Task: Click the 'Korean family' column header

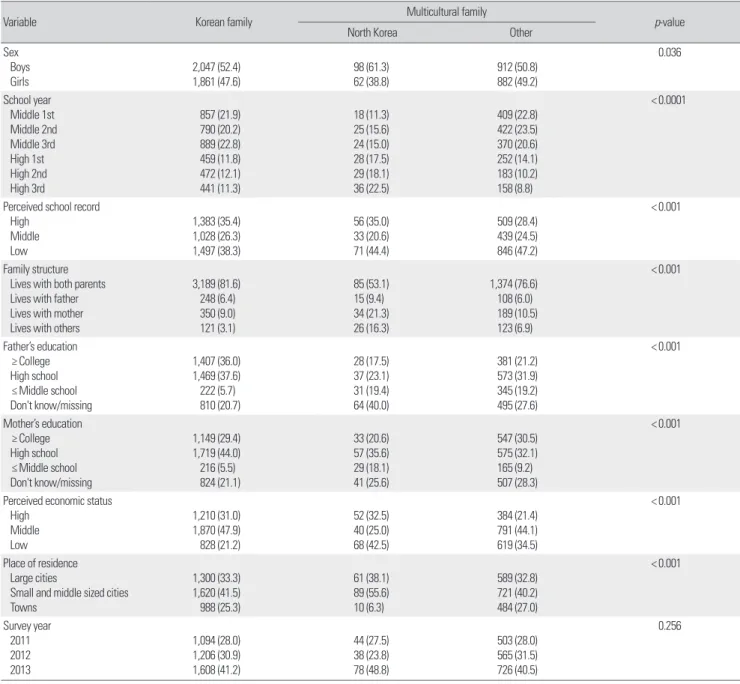Action: (x=224, y=22)
